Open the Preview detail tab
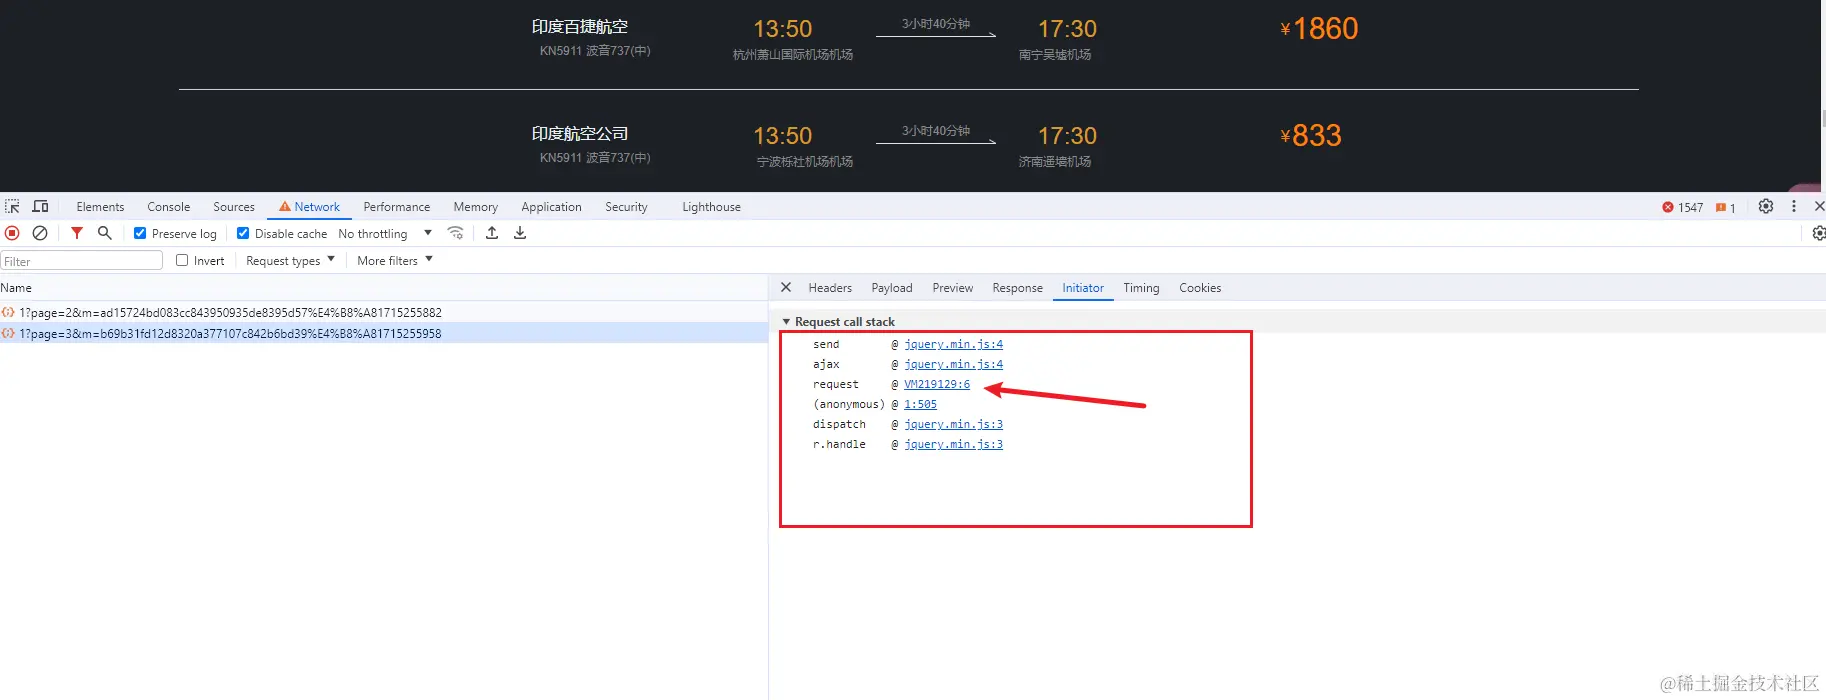Screen dimensions: 1826x700 952,287
